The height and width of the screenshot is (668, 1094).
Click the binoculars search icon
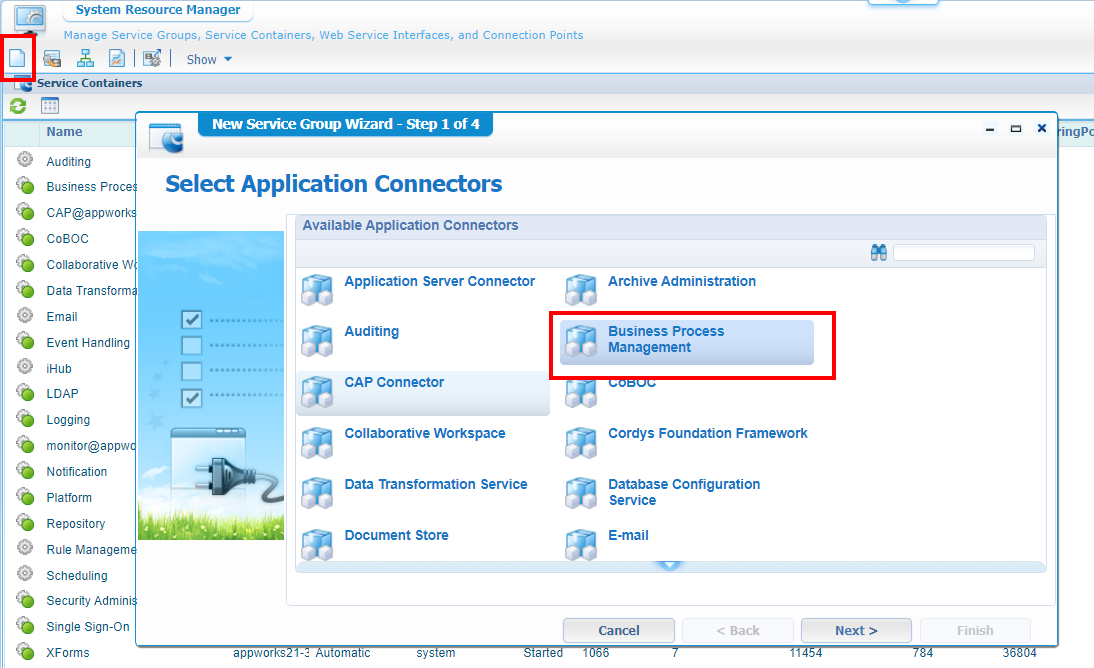click(x=878, y=253)
